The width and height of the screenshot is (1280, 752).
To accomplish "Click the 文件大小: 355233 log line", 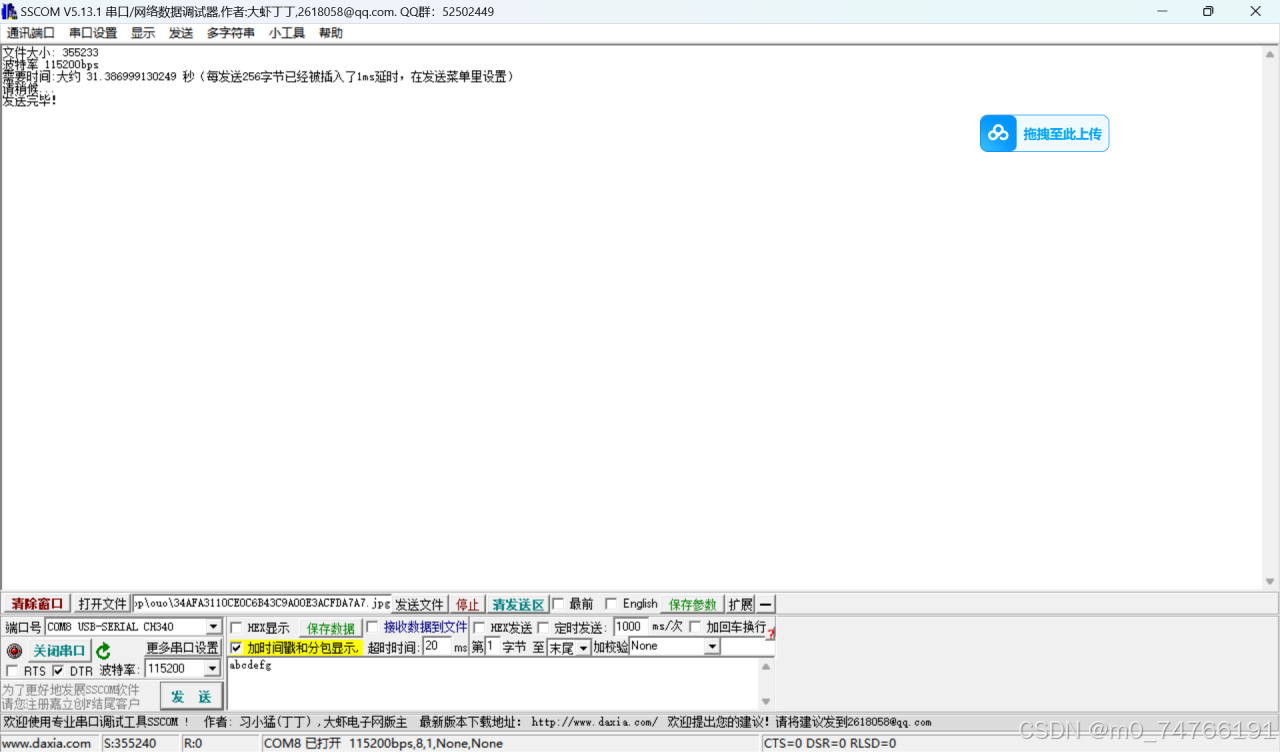I will coord(50,53).
